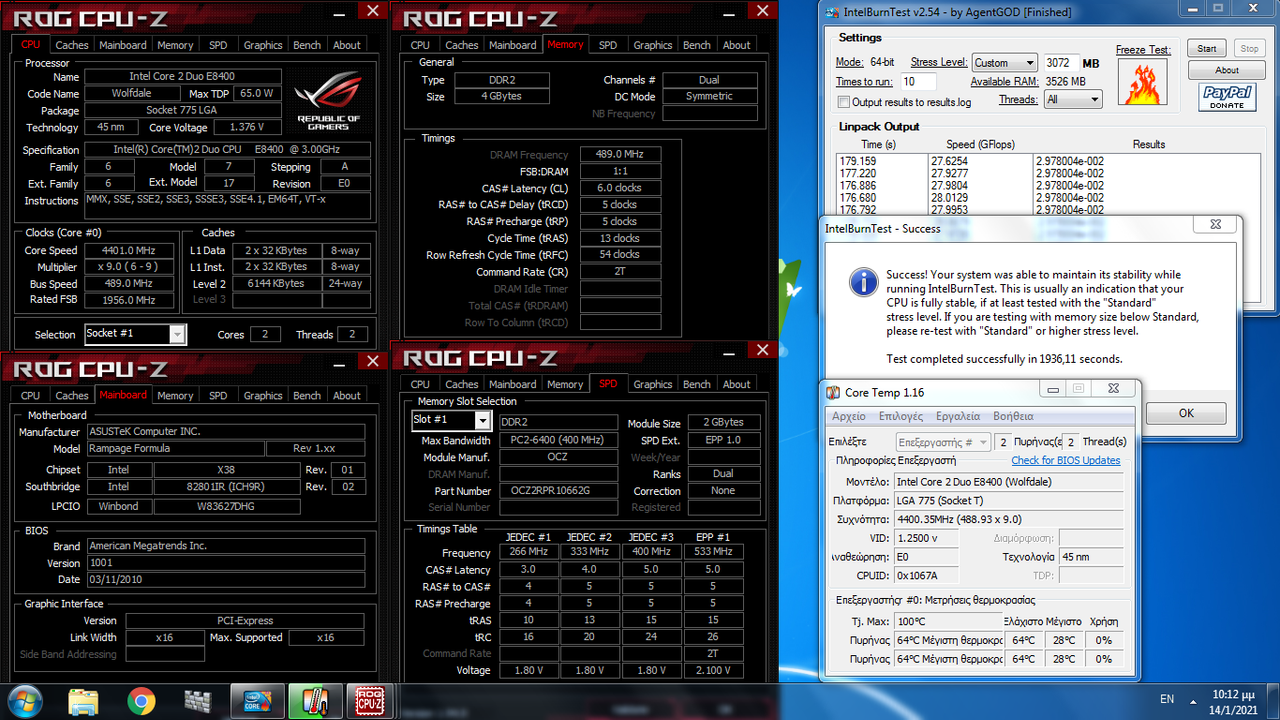Open the Επιλογές menu in Core Temp

(x=901, y=416)
